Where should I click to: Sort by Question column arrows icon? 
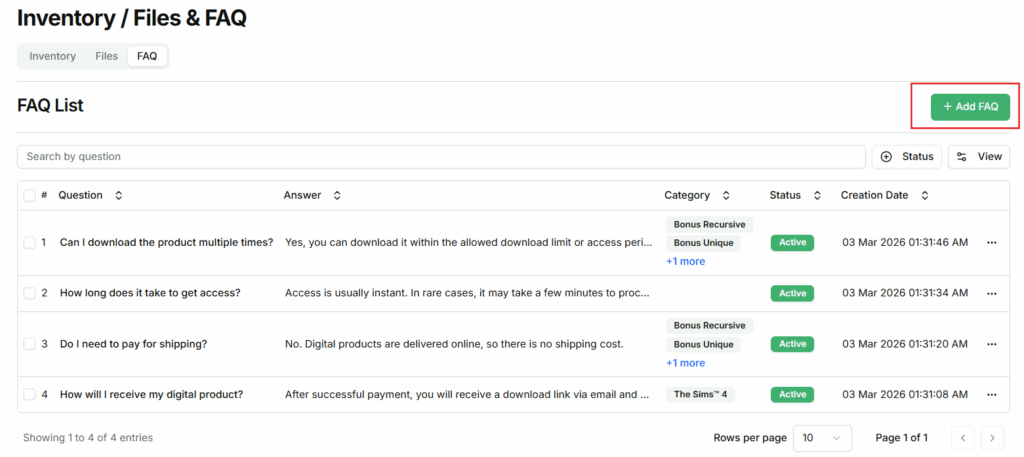tap(119, 196)
